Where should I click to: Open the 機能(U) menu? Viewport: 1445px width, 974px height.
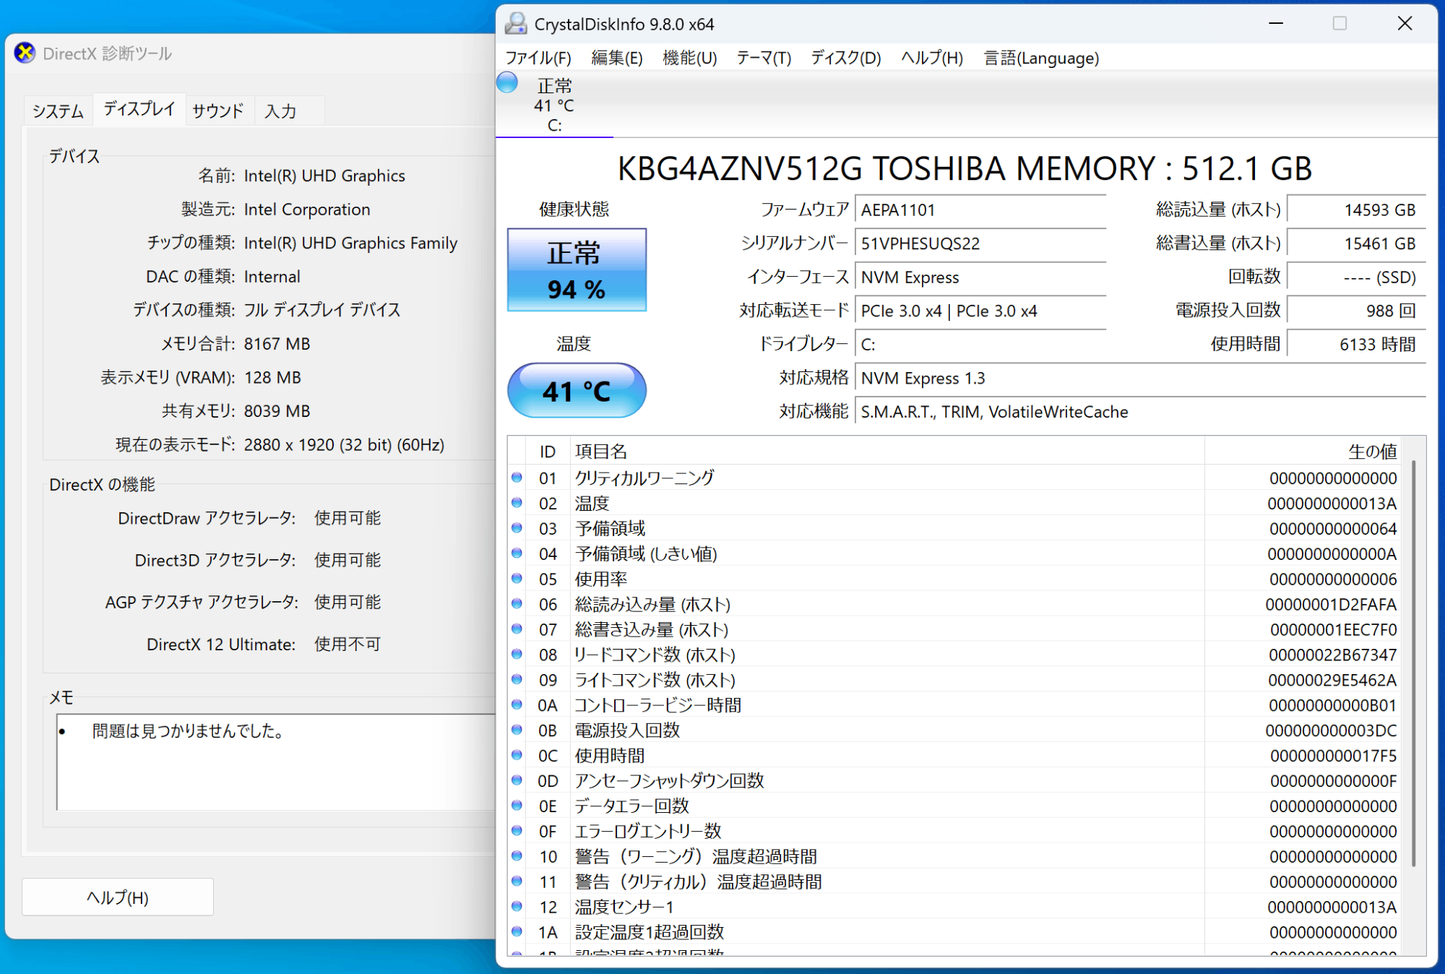[690, 58]
